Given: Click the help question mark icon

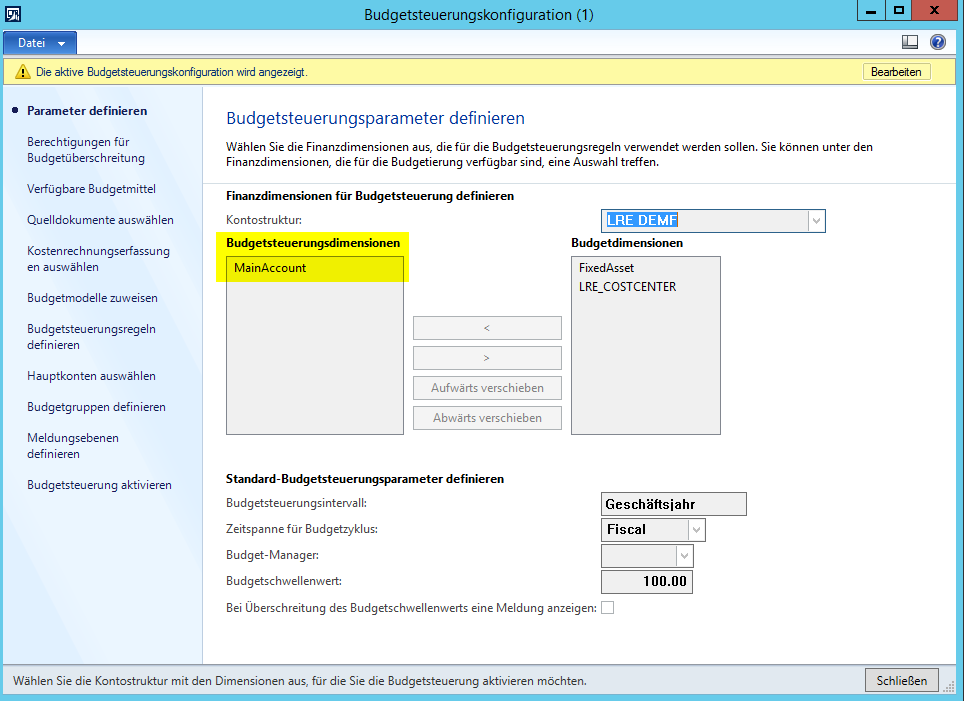Looking at the screenshot, I should [937, 42].
